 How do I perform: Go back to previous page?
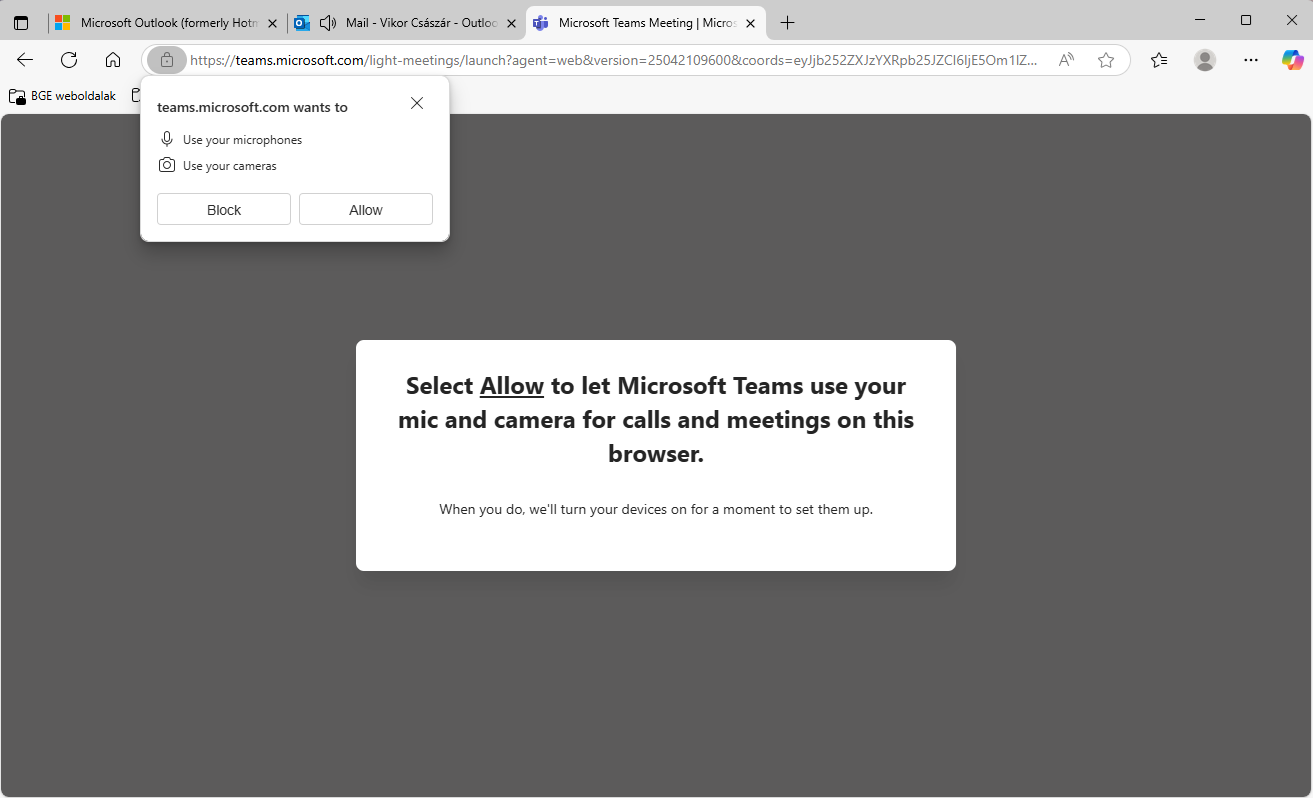point(25,60)
